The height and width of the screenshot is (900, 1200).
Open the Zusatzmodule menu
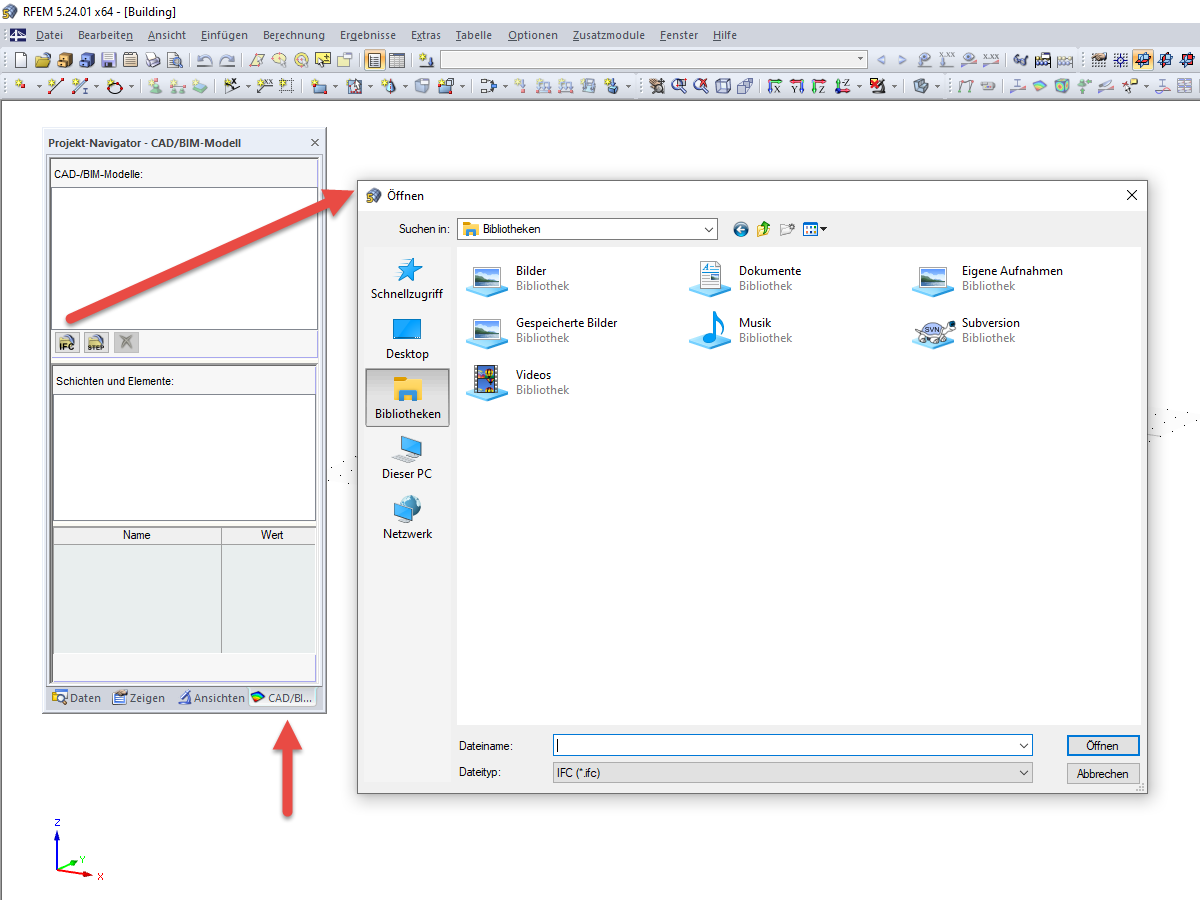[x=608, y=35]
